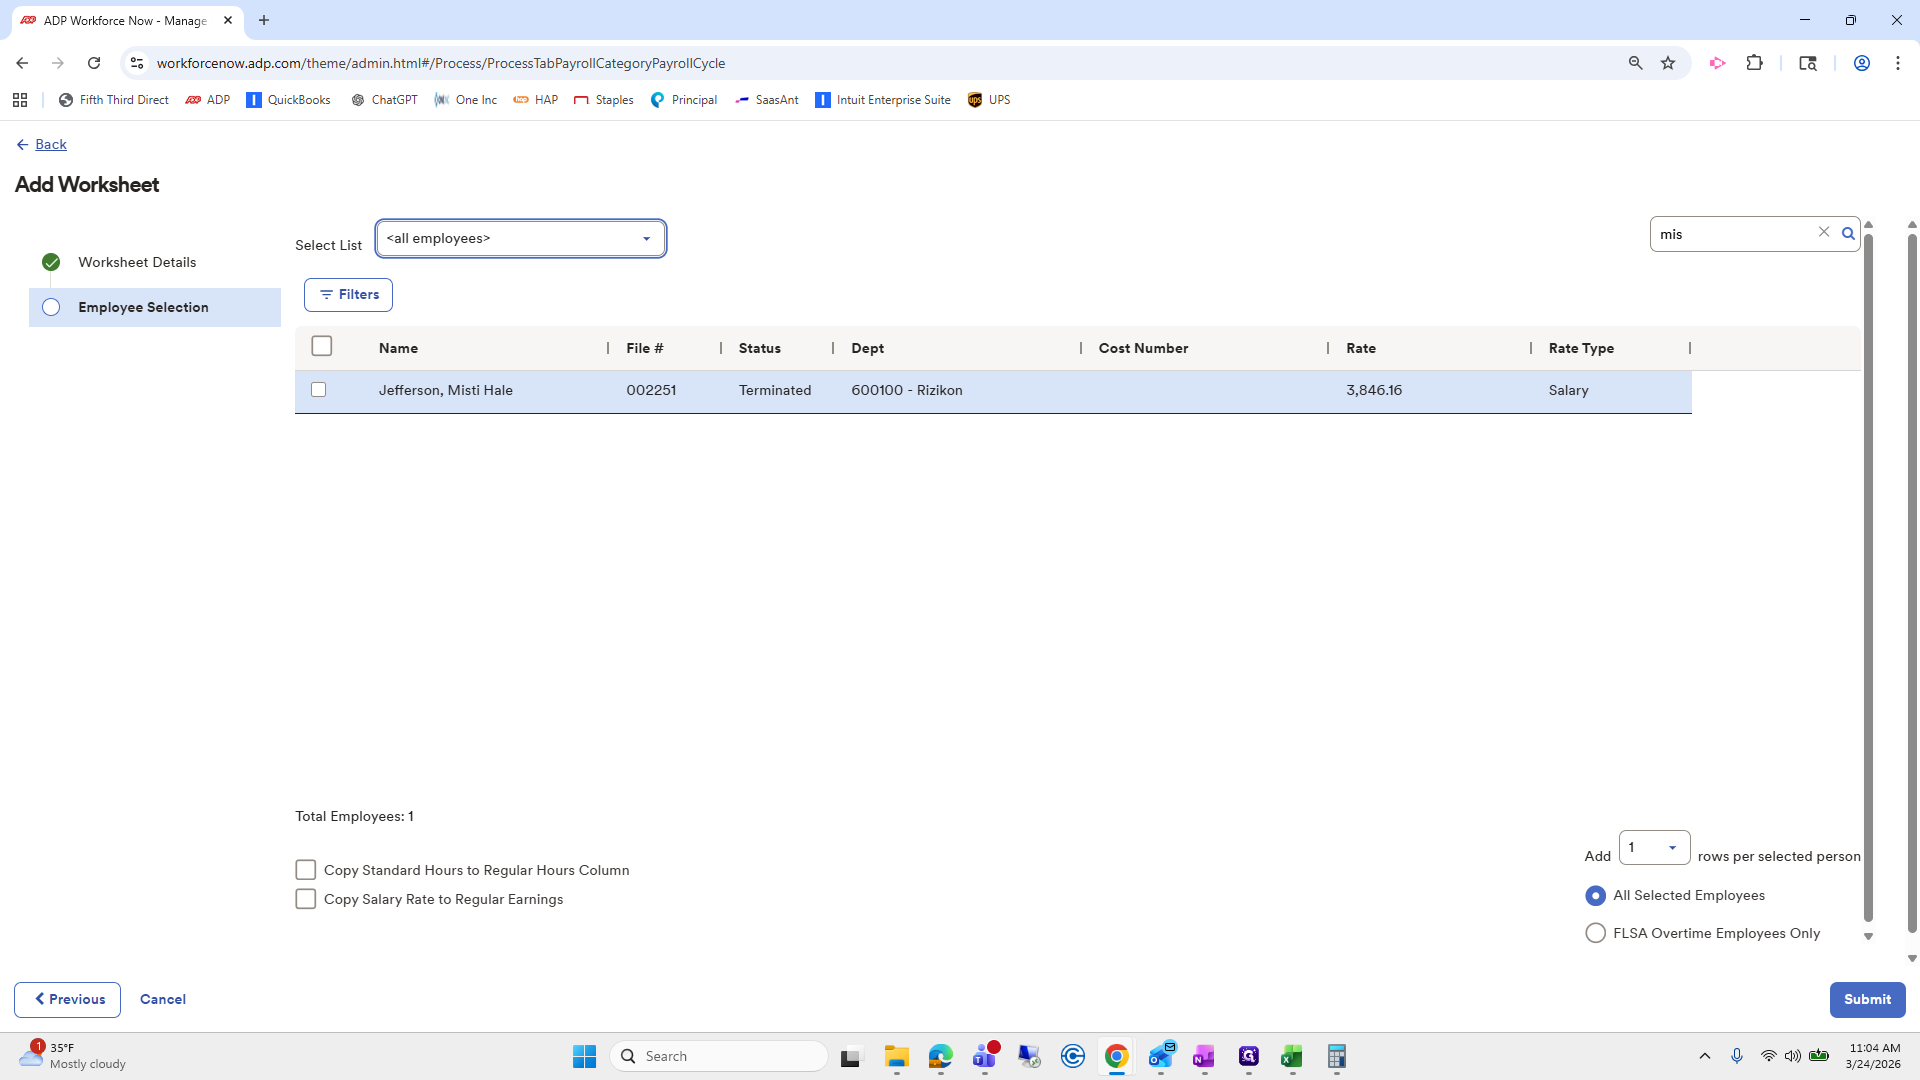Image resolution: width=1920 pixels, height=1080 pixels.
Task: Check the box for Jefferson, Misti Hale
Action: point(319,390)
